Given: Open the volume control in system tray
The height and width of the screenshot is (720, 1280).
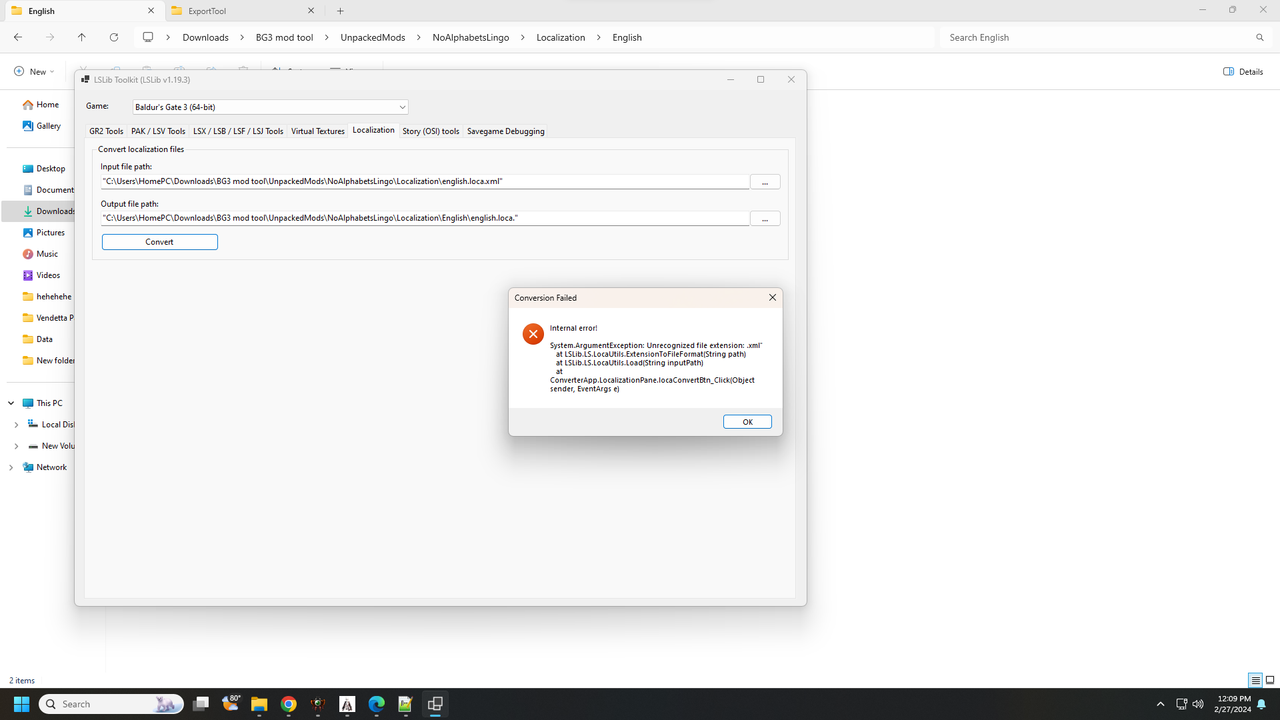Looking at the screenshot, I should pyautogui.click(x=1198, y=704).
